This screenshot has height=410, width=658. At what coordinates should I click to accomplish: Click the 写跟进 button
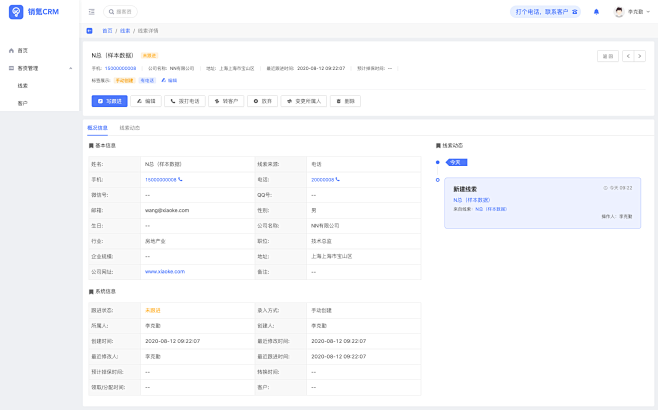coord(110,101)
